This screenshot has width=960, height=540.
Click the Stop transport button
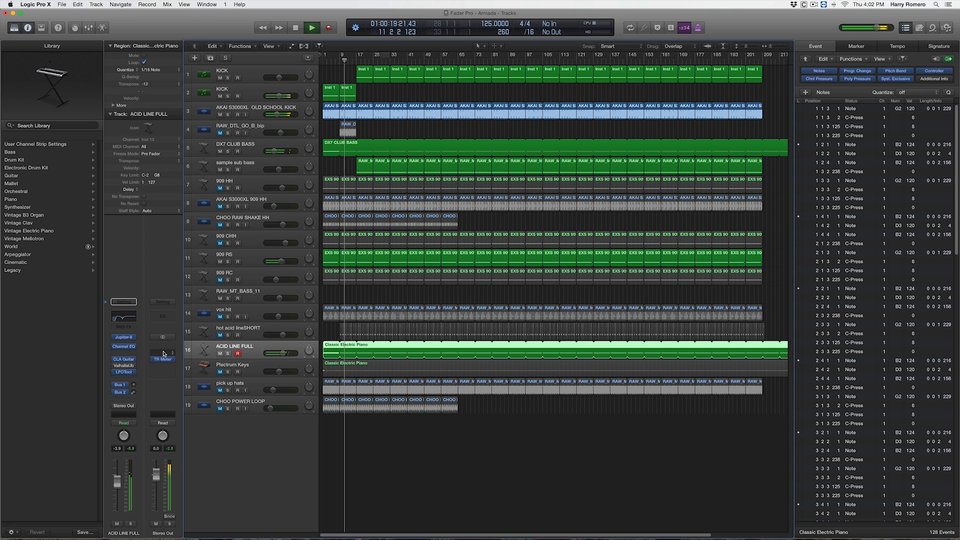(296, 28)
